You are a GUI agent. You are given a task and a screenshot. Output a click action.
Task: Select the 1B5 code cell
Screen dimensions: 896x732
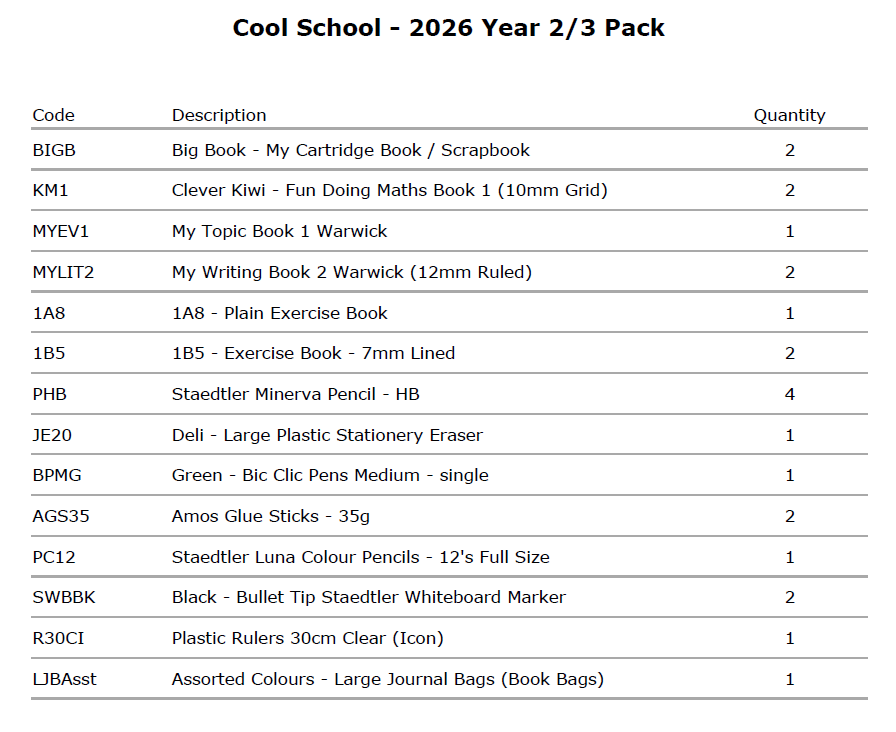click(46, 353)
